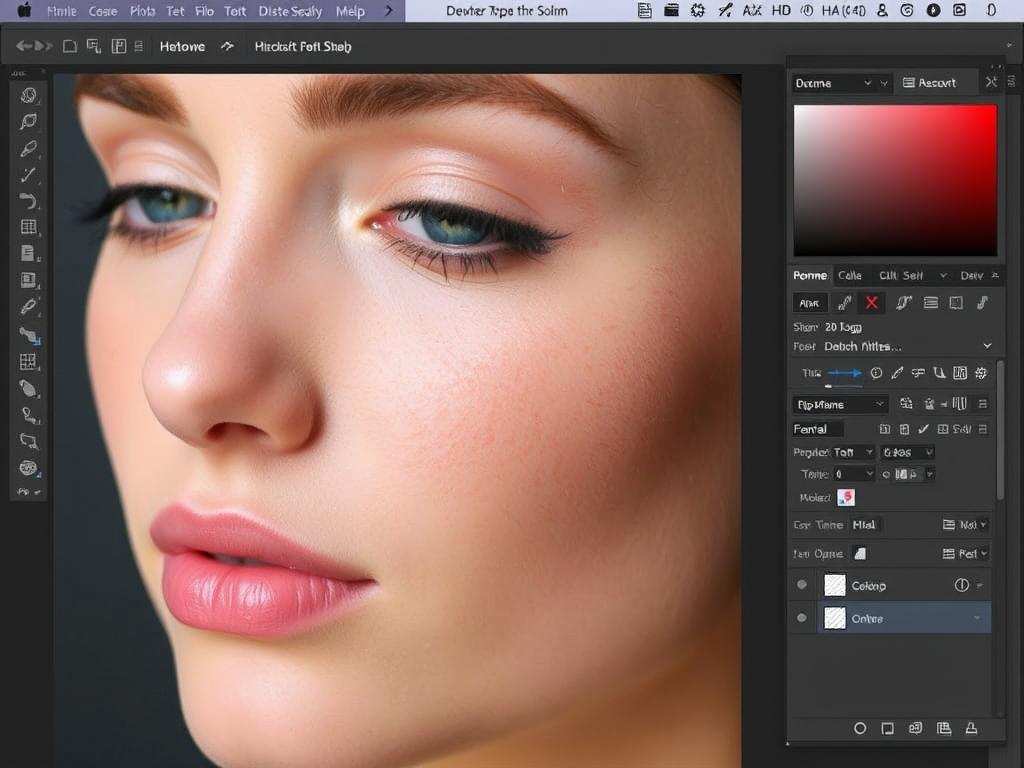Image resolution: width=1024 pixels, height=768 pixels.
Task: Open the Rip Mame dropdown
Action: 840,404
